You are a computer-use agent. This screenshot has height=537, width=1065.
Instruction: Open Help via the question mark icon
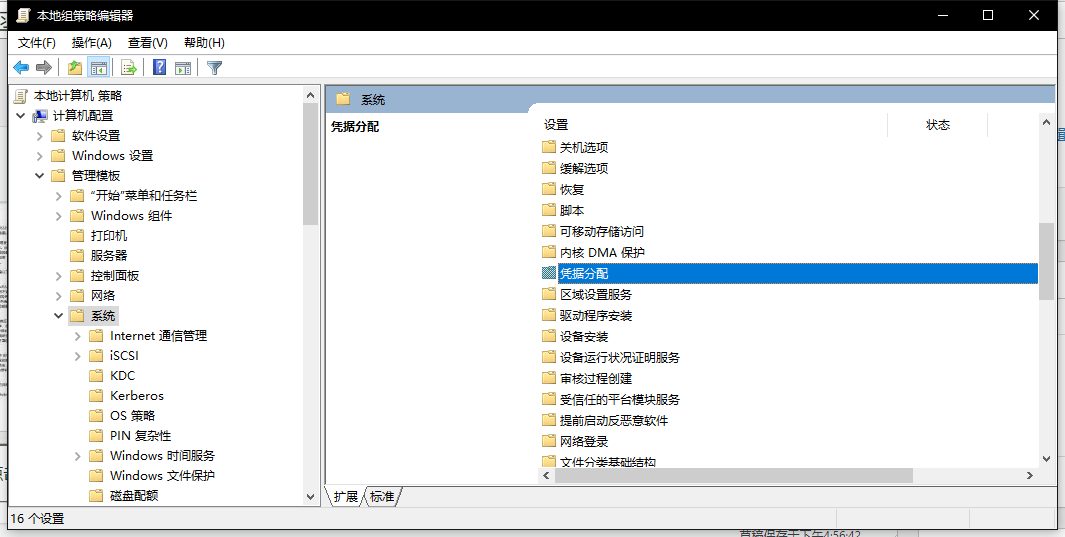pos(159,68)
